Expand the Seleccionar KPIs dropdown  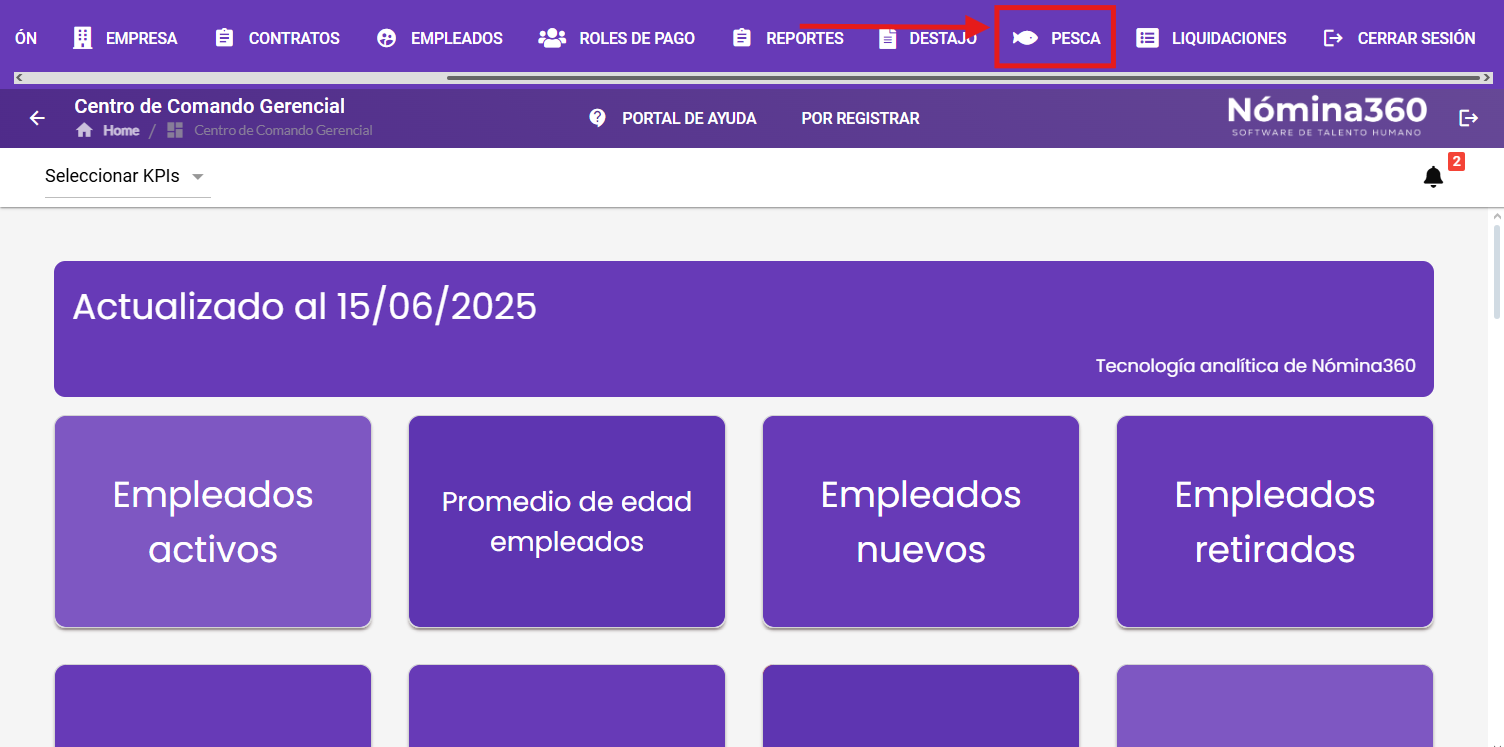(127, 177)
